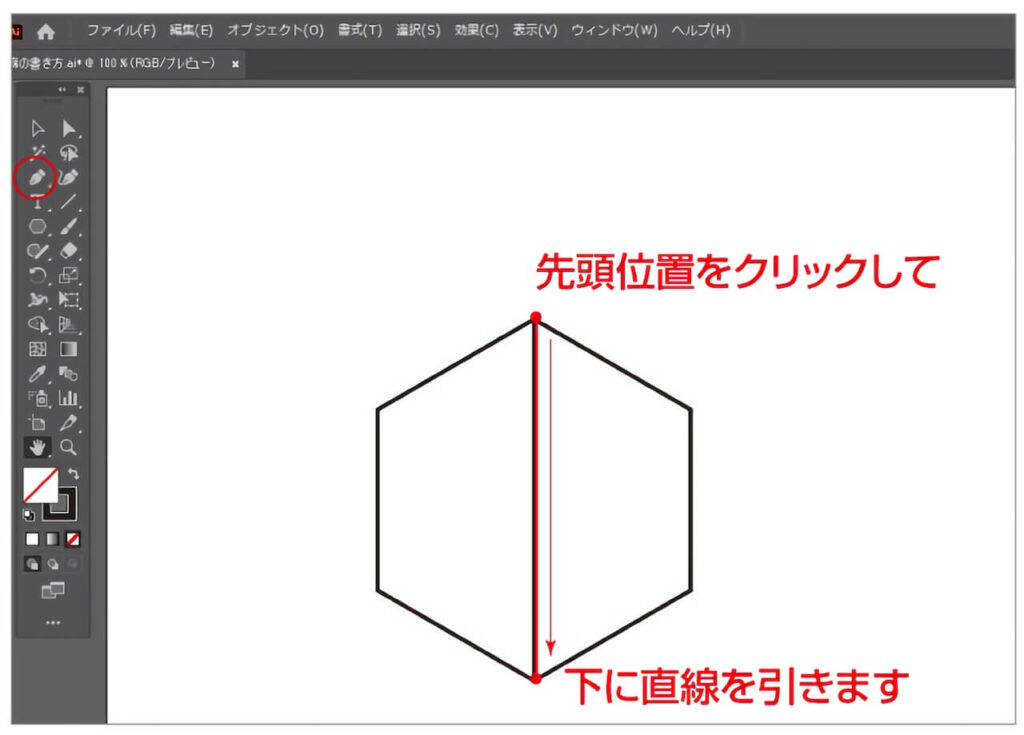Select the Polygon shape tool
The height and width of the screenshot is (735, 1024).
coord(37,226)
